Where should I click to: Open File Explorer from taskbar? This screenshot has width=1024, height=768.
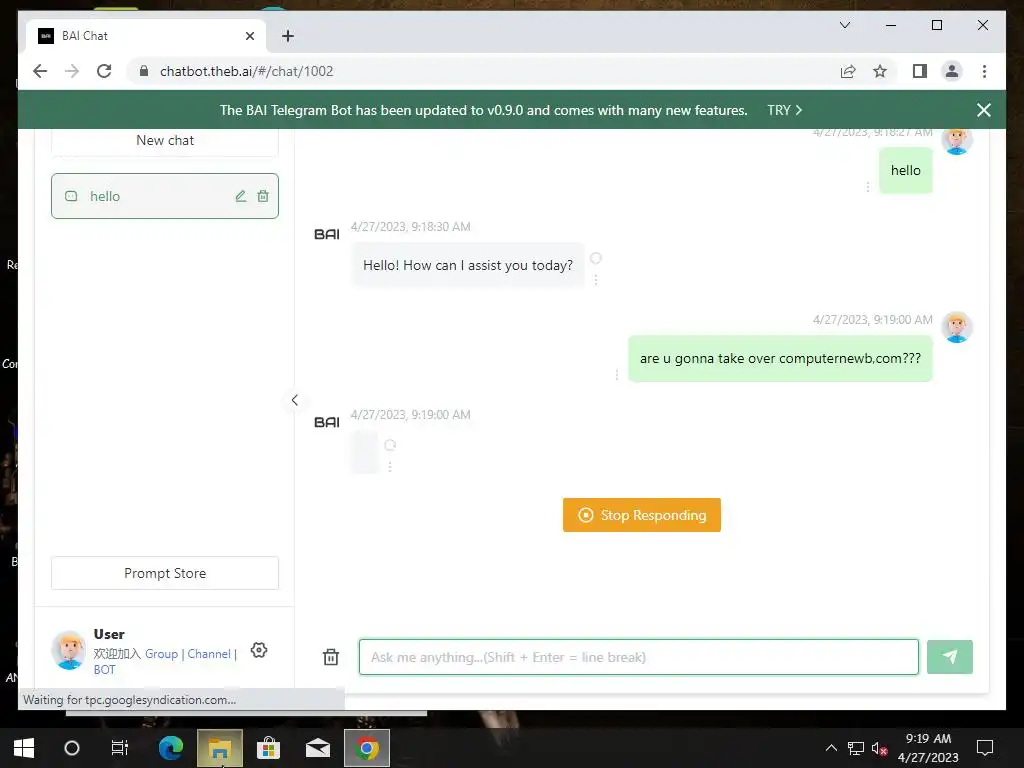(220, 748)
